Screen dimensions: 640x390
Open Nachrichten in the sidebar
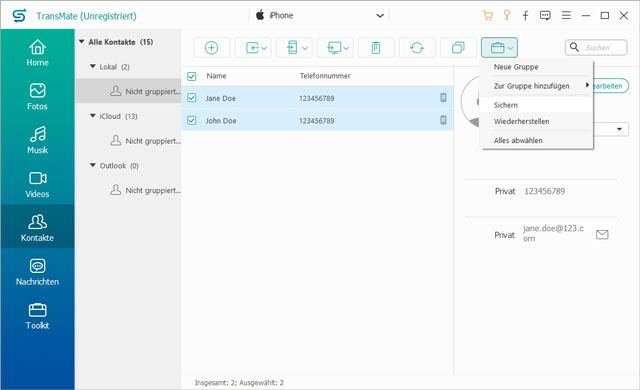pos(38,272)
